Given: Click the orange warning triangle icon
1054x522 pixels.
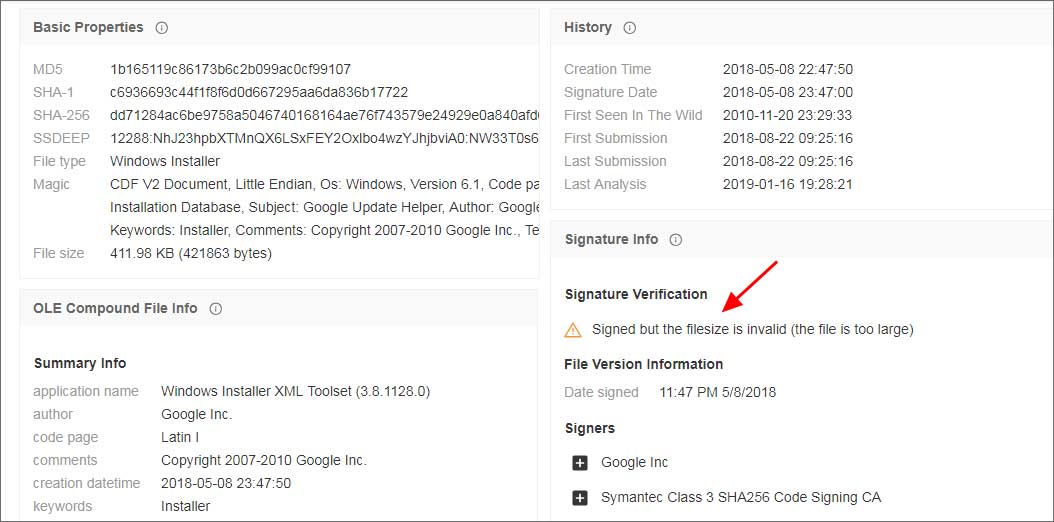Looking at the screenshot, I should pyautogui.click(x=573, y=330).
